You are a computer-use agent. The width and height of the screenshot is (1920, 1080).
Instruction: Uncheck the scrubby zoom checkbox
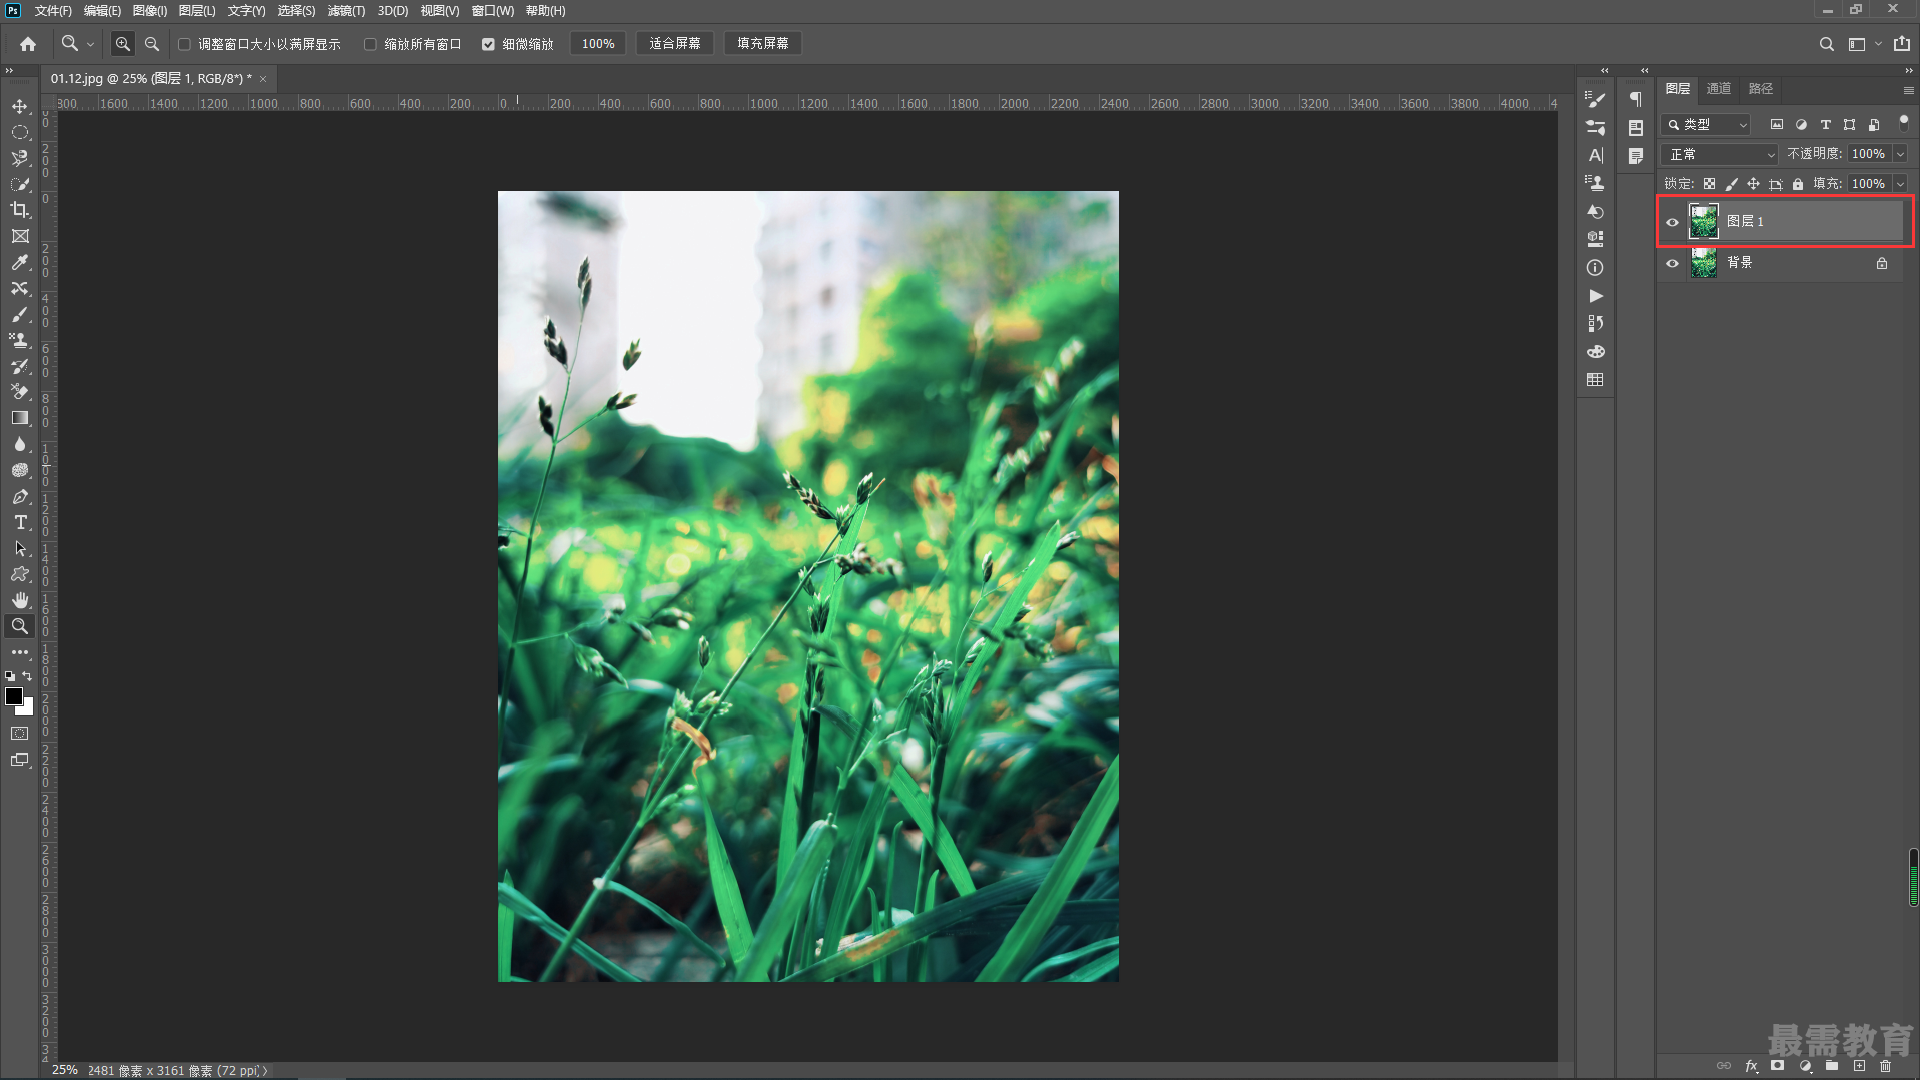point(488,44)
